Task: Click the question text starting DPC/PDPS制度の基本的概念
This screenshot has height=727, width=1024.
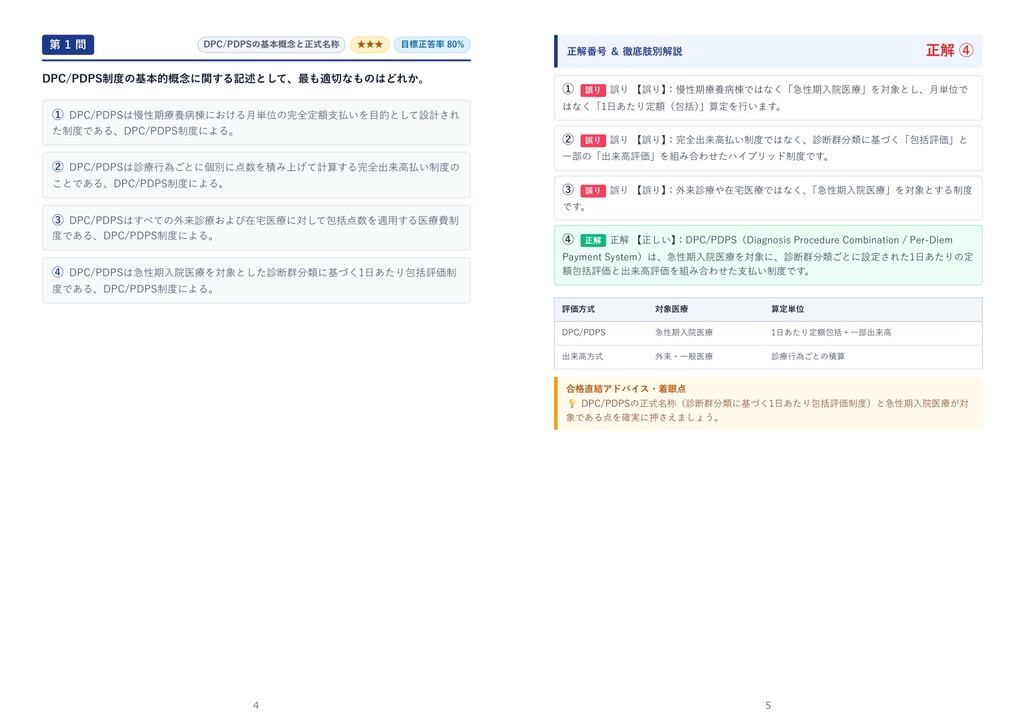Action: coord(235,78)
